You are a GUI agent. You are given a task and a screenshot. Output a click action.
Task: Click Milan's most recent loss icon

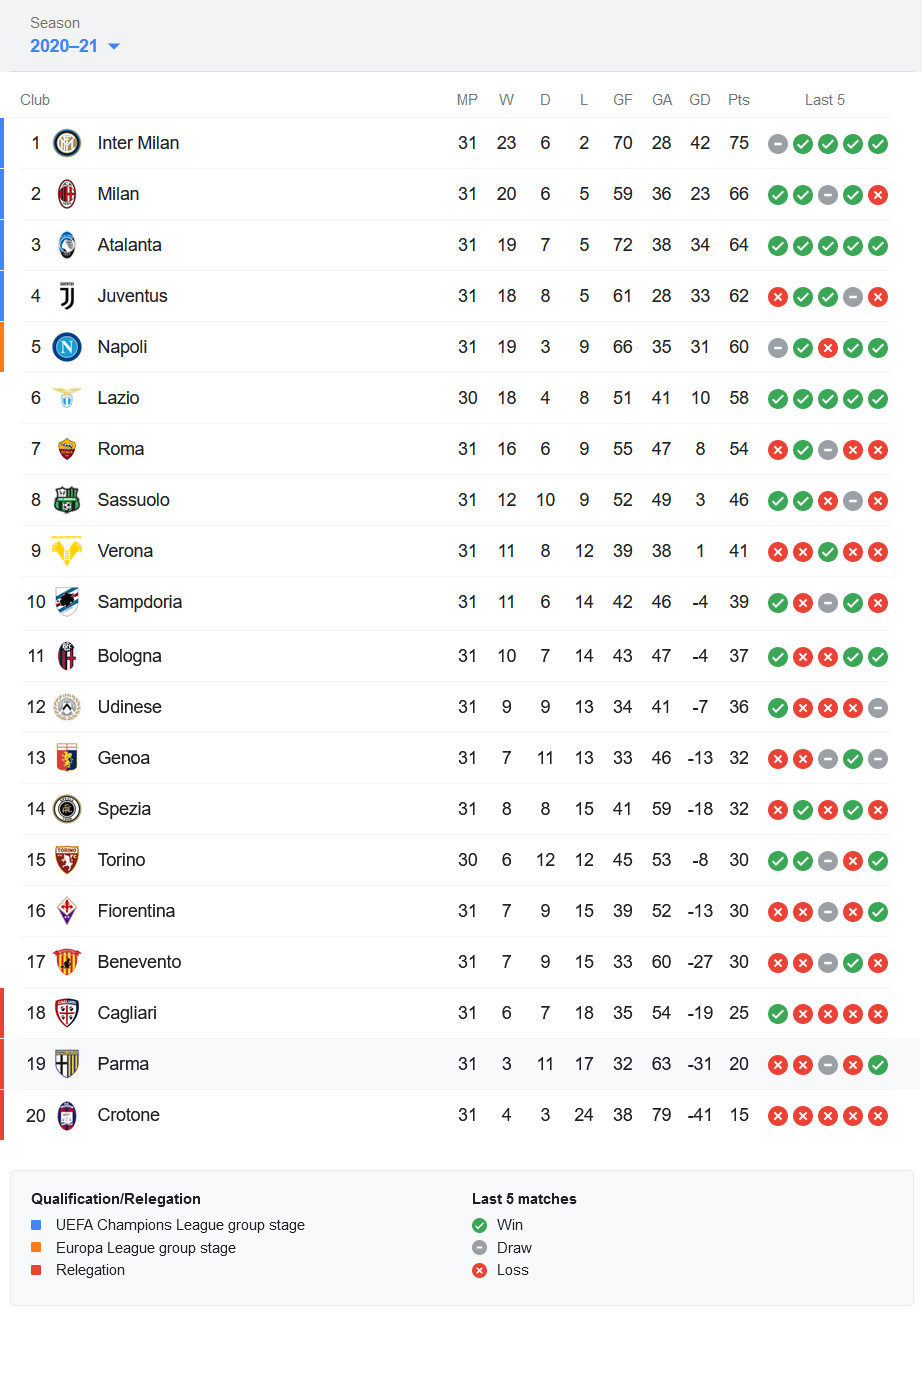coord(878,195)
